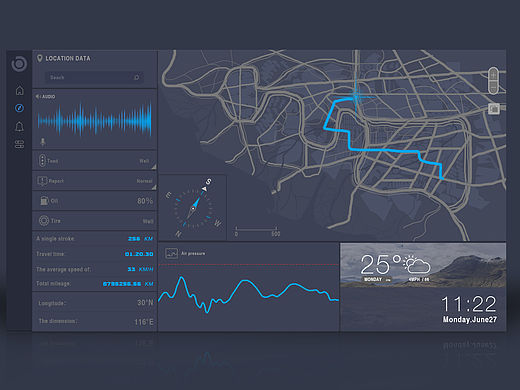Click the MONDAY label under temperature
The width and height of the screenshot is (520, 390).
point(373,279)
